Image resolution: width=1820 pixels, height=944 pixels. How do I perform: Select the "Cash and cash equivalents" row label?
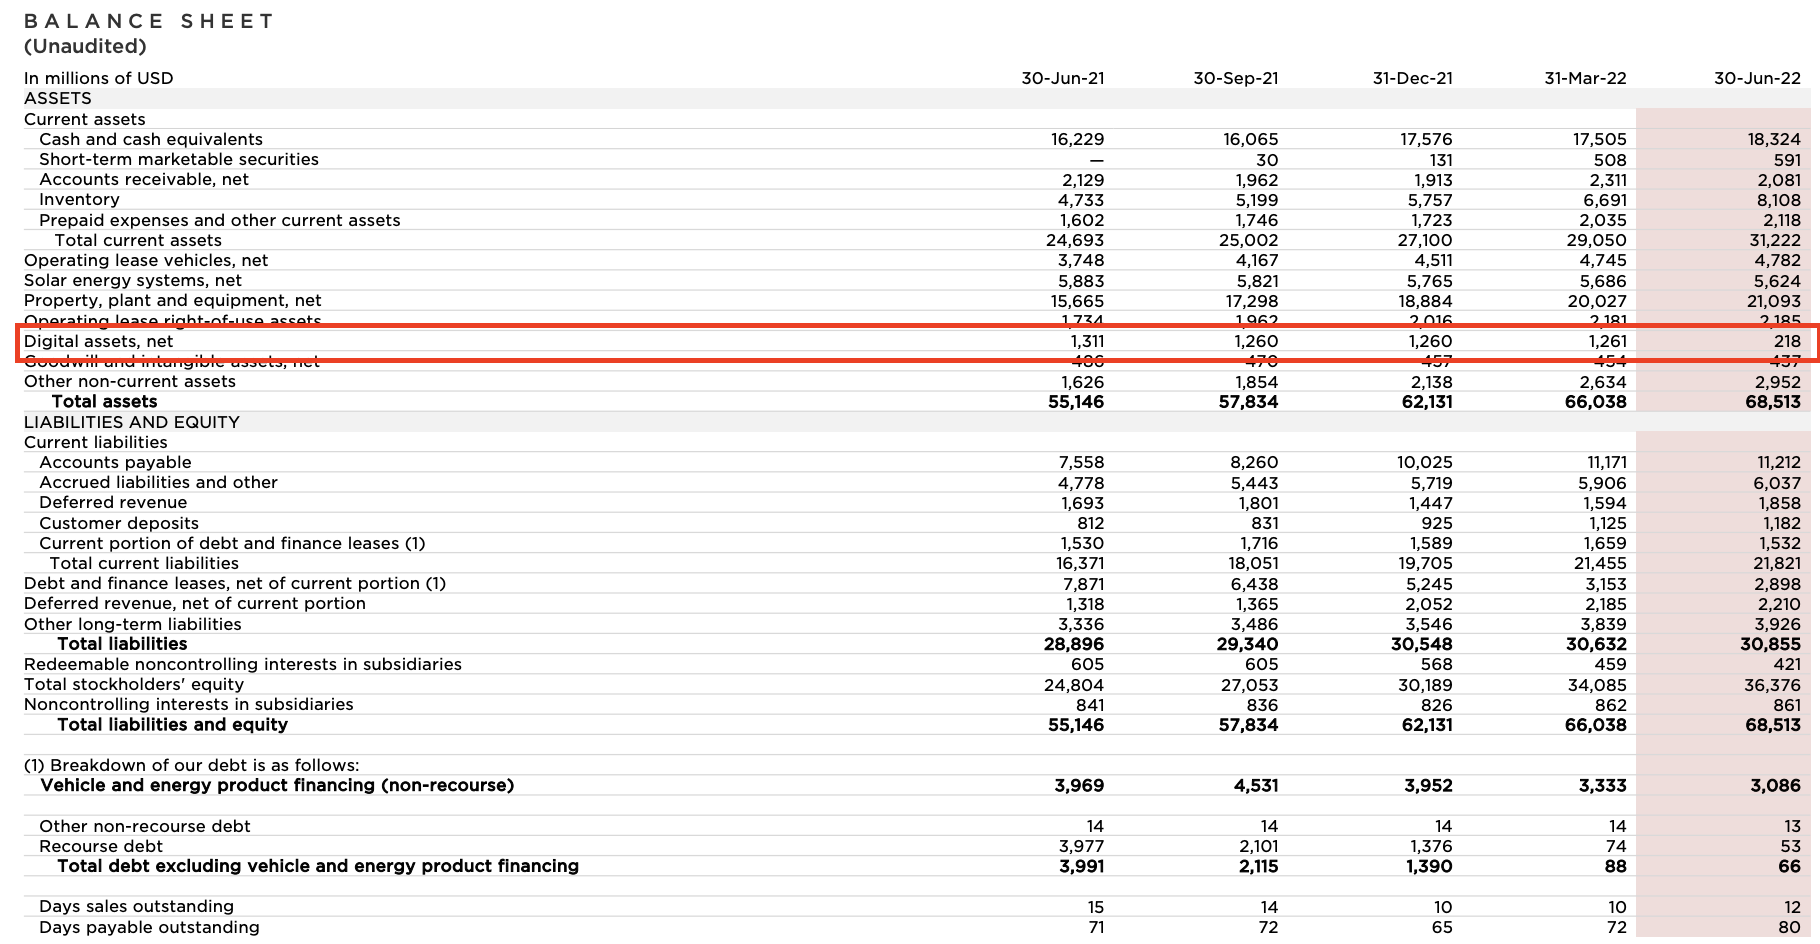[x=151, y=139]
